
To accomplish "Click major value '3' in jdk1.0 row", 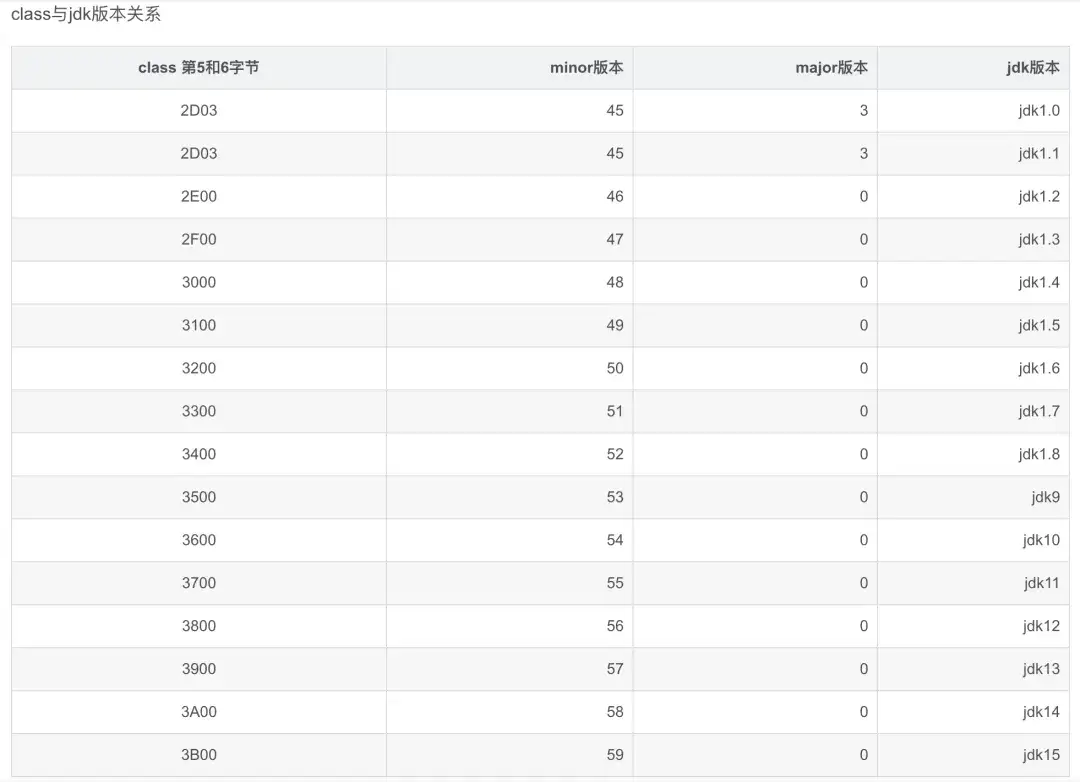I will tap(864, 110).
